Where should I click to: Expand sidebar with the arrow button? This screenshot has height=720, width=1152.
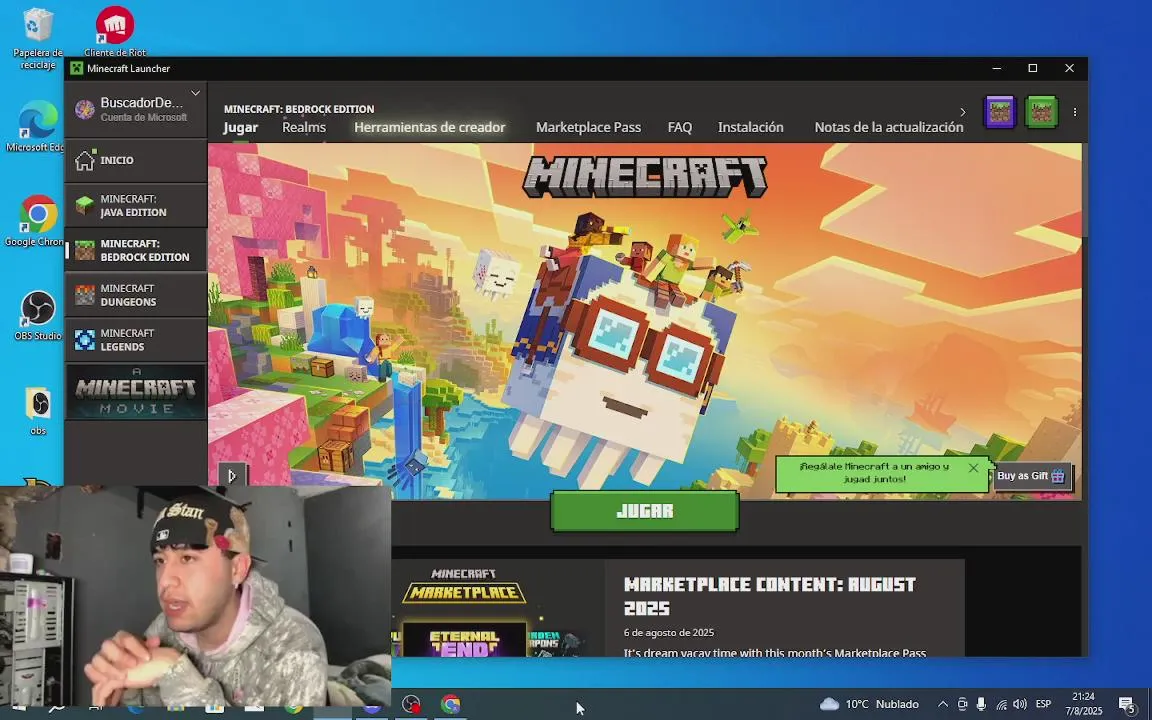tap(232, 475)
